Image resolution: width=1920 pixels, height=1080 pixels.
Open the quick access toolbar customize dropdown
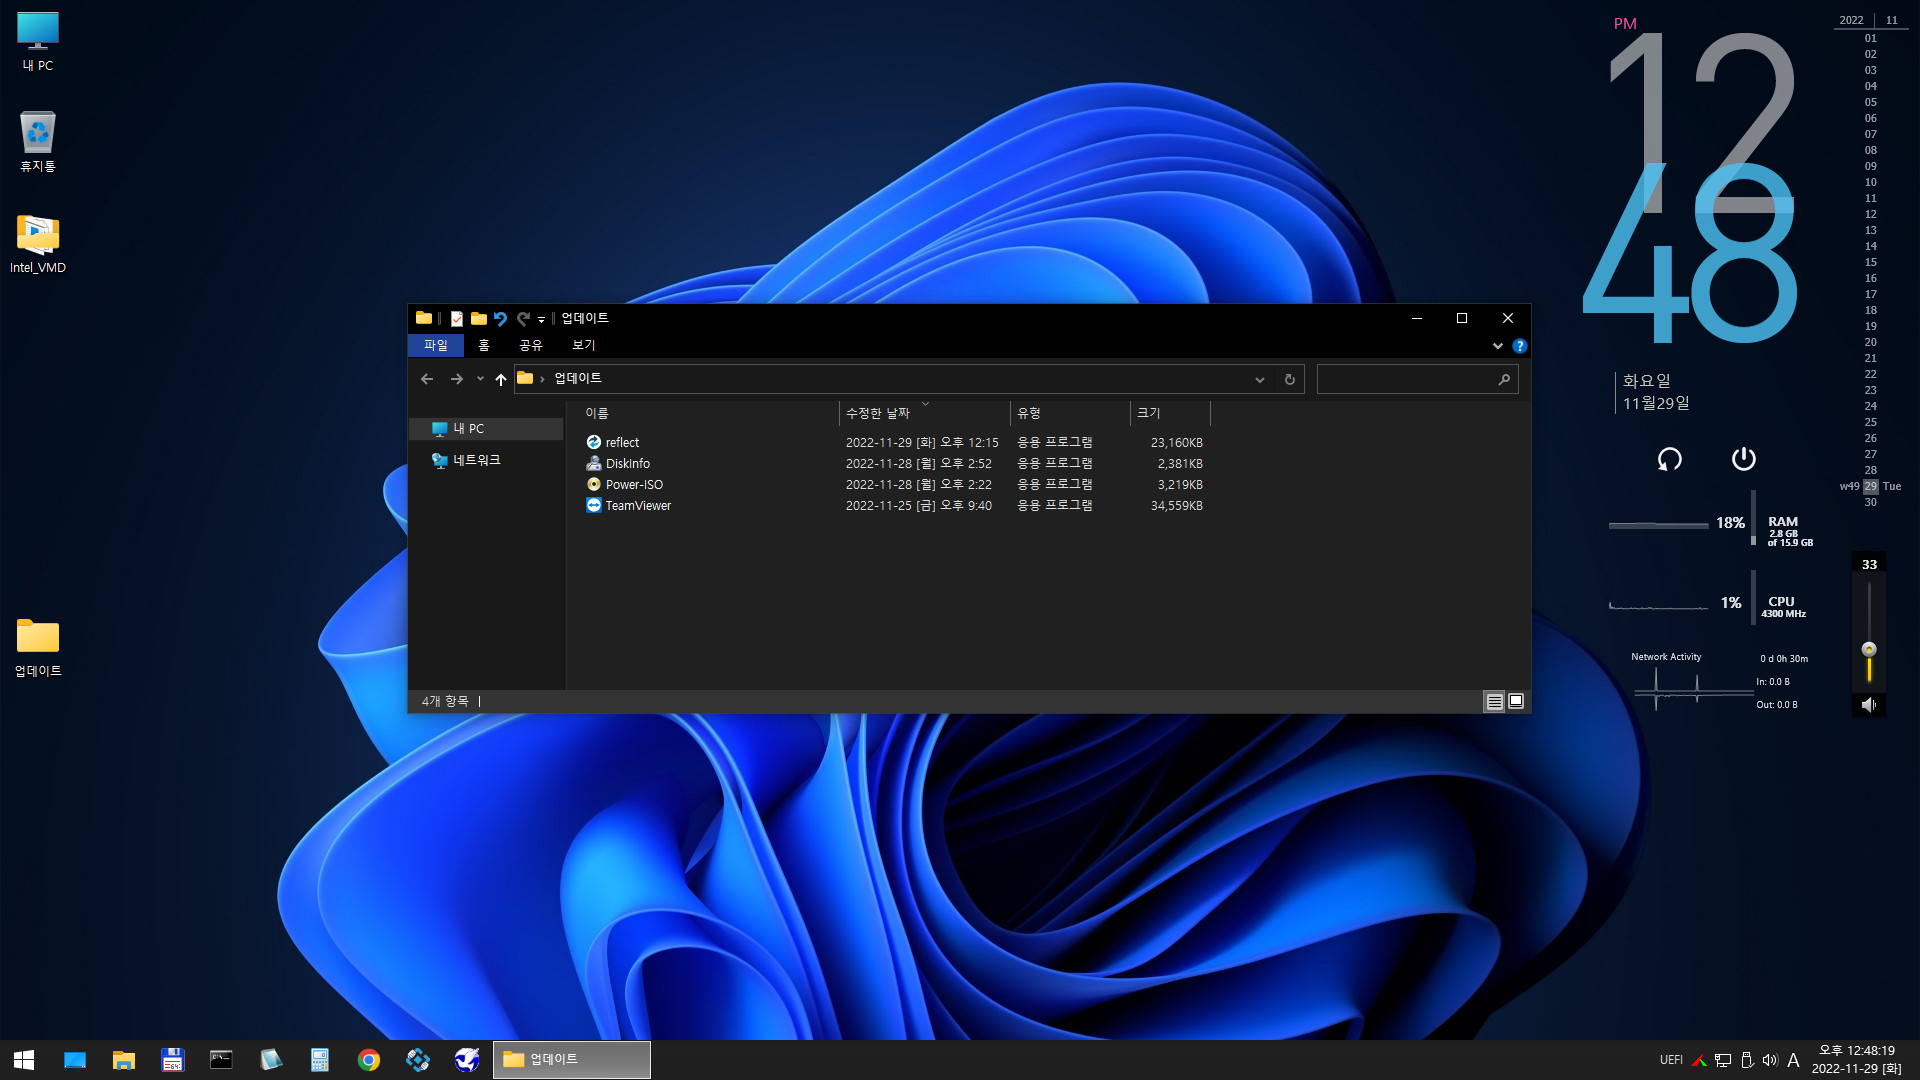(541, 319)
